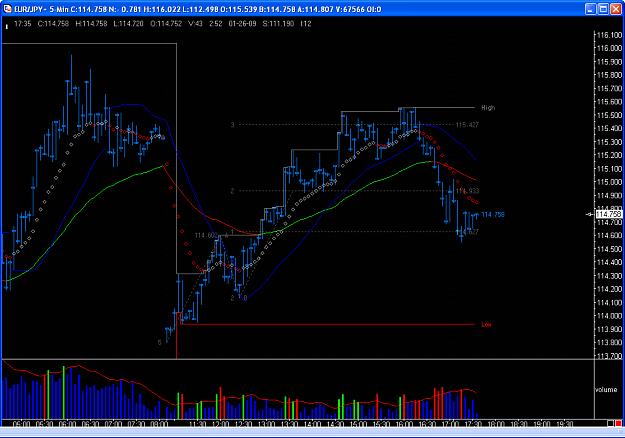Screen dimensions: 625x438
Task: Click 07:30 on the time axis
Action: [136, 424]
